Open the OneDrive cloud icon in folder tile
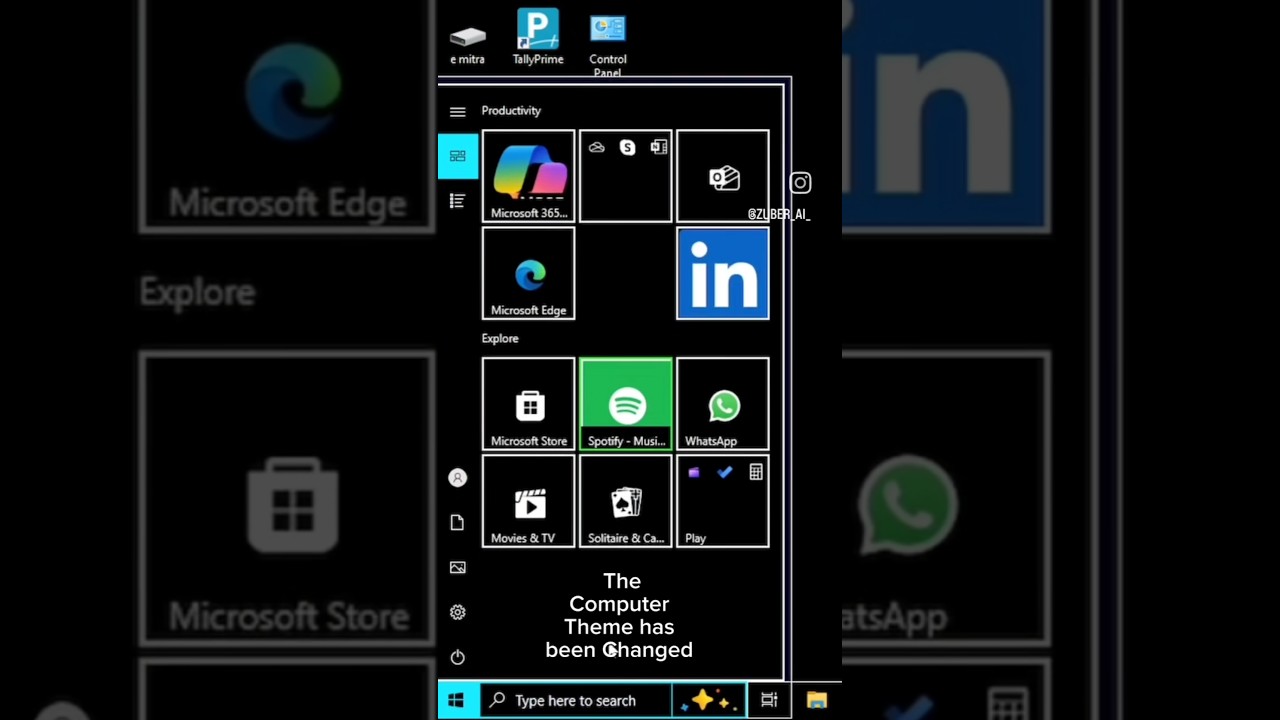This screenshot has height=720, width=1280. pyautogui.click(x=597, y=147)
